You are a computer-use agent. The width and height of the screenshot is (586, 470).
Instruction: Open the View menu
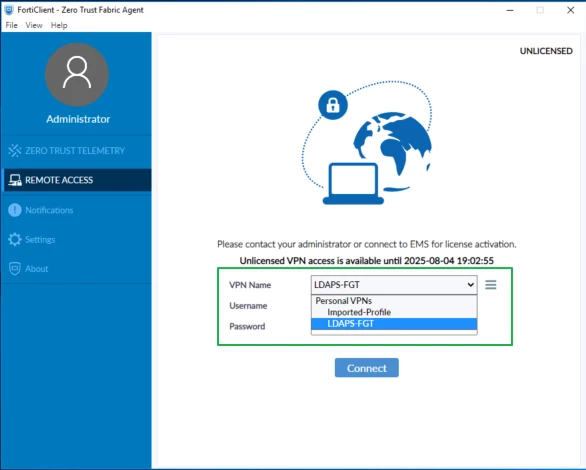[x=34, y=25]
